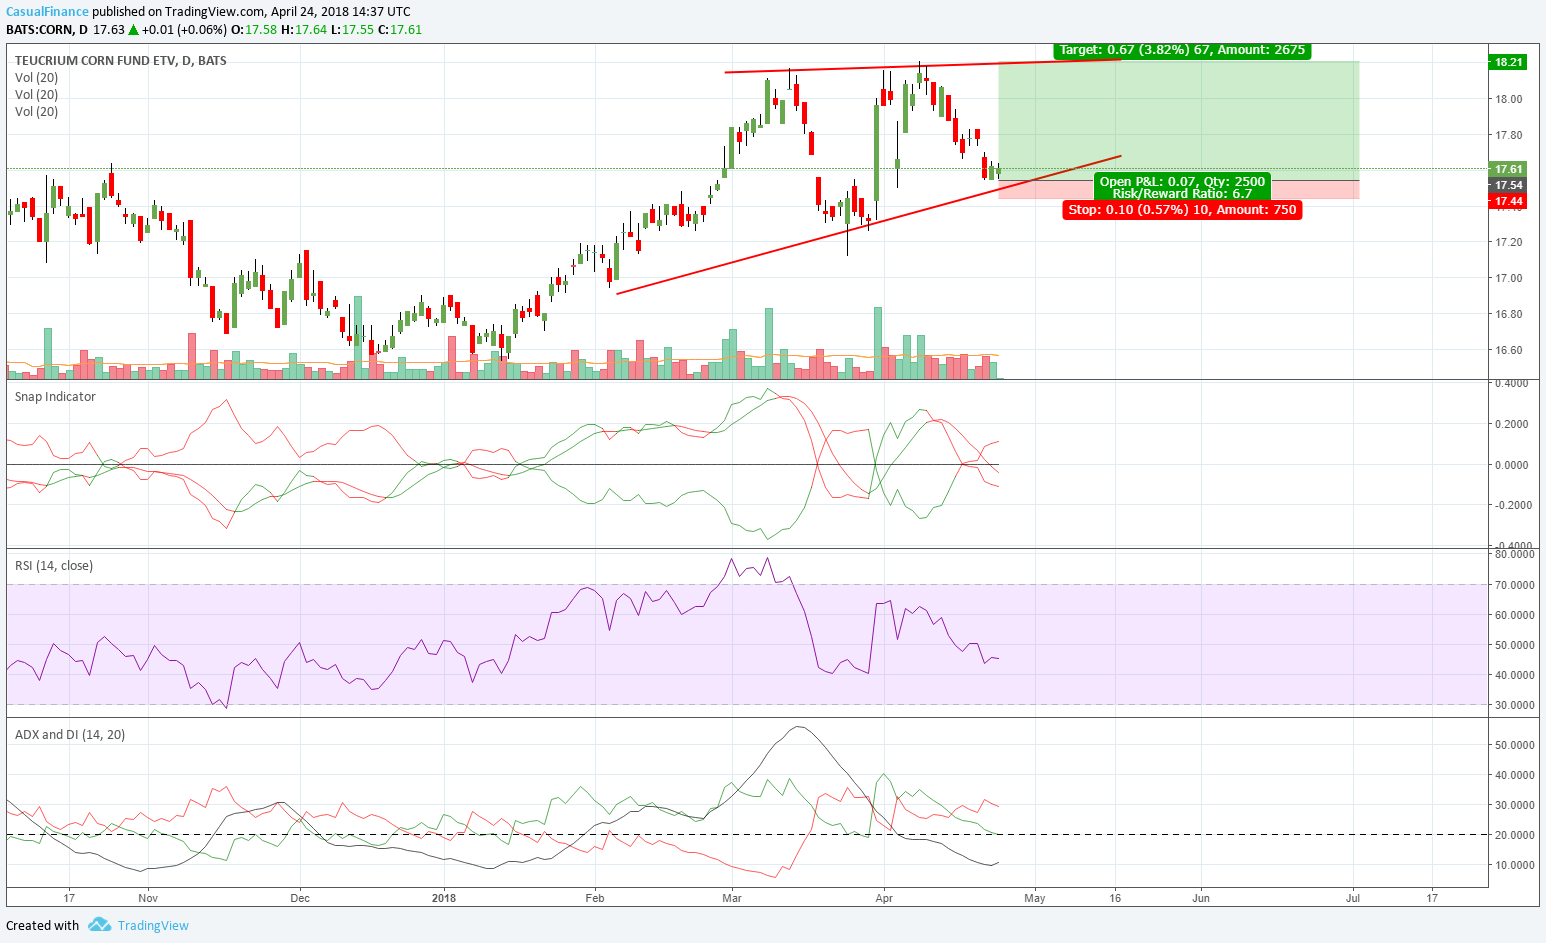Open the CasualFinance author link

click(x=48, y=12)
